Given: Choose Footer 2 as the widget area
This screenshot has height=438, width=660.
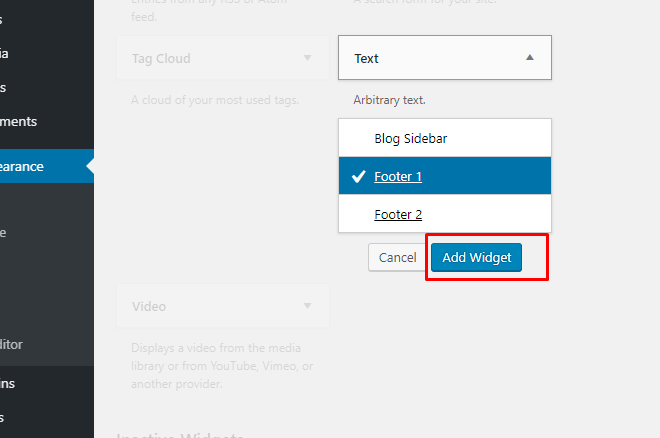Looking at the screenshot, I should [x=444, y=214].
